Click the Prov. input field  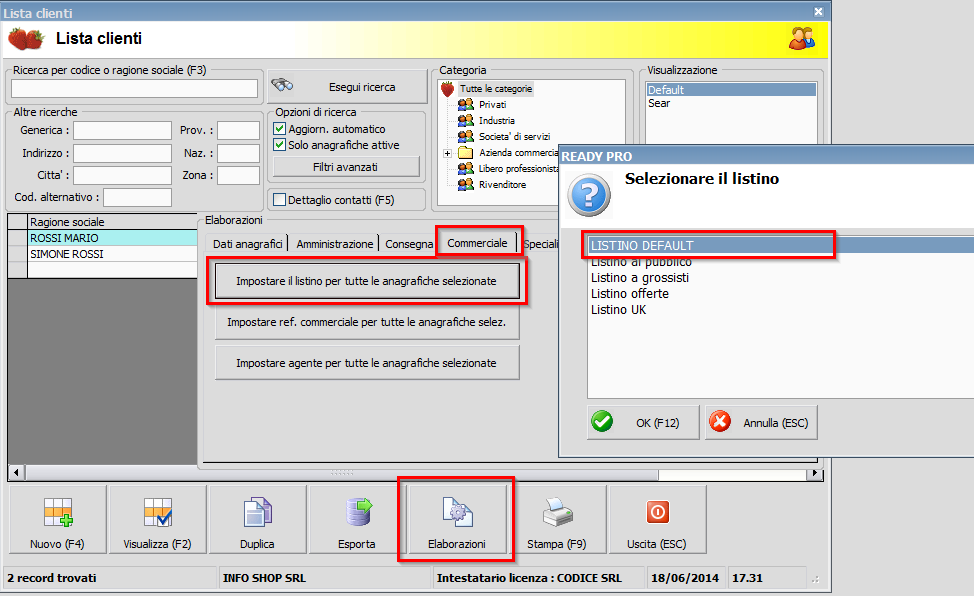(x=238, y=131)
